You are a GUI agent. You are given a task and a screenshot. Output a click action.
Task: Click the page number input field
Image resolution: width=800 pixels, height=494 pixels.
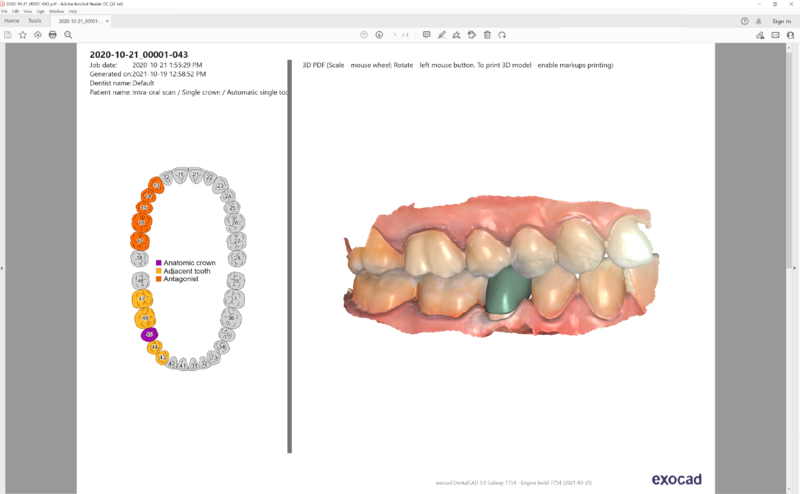click(394, 35)
